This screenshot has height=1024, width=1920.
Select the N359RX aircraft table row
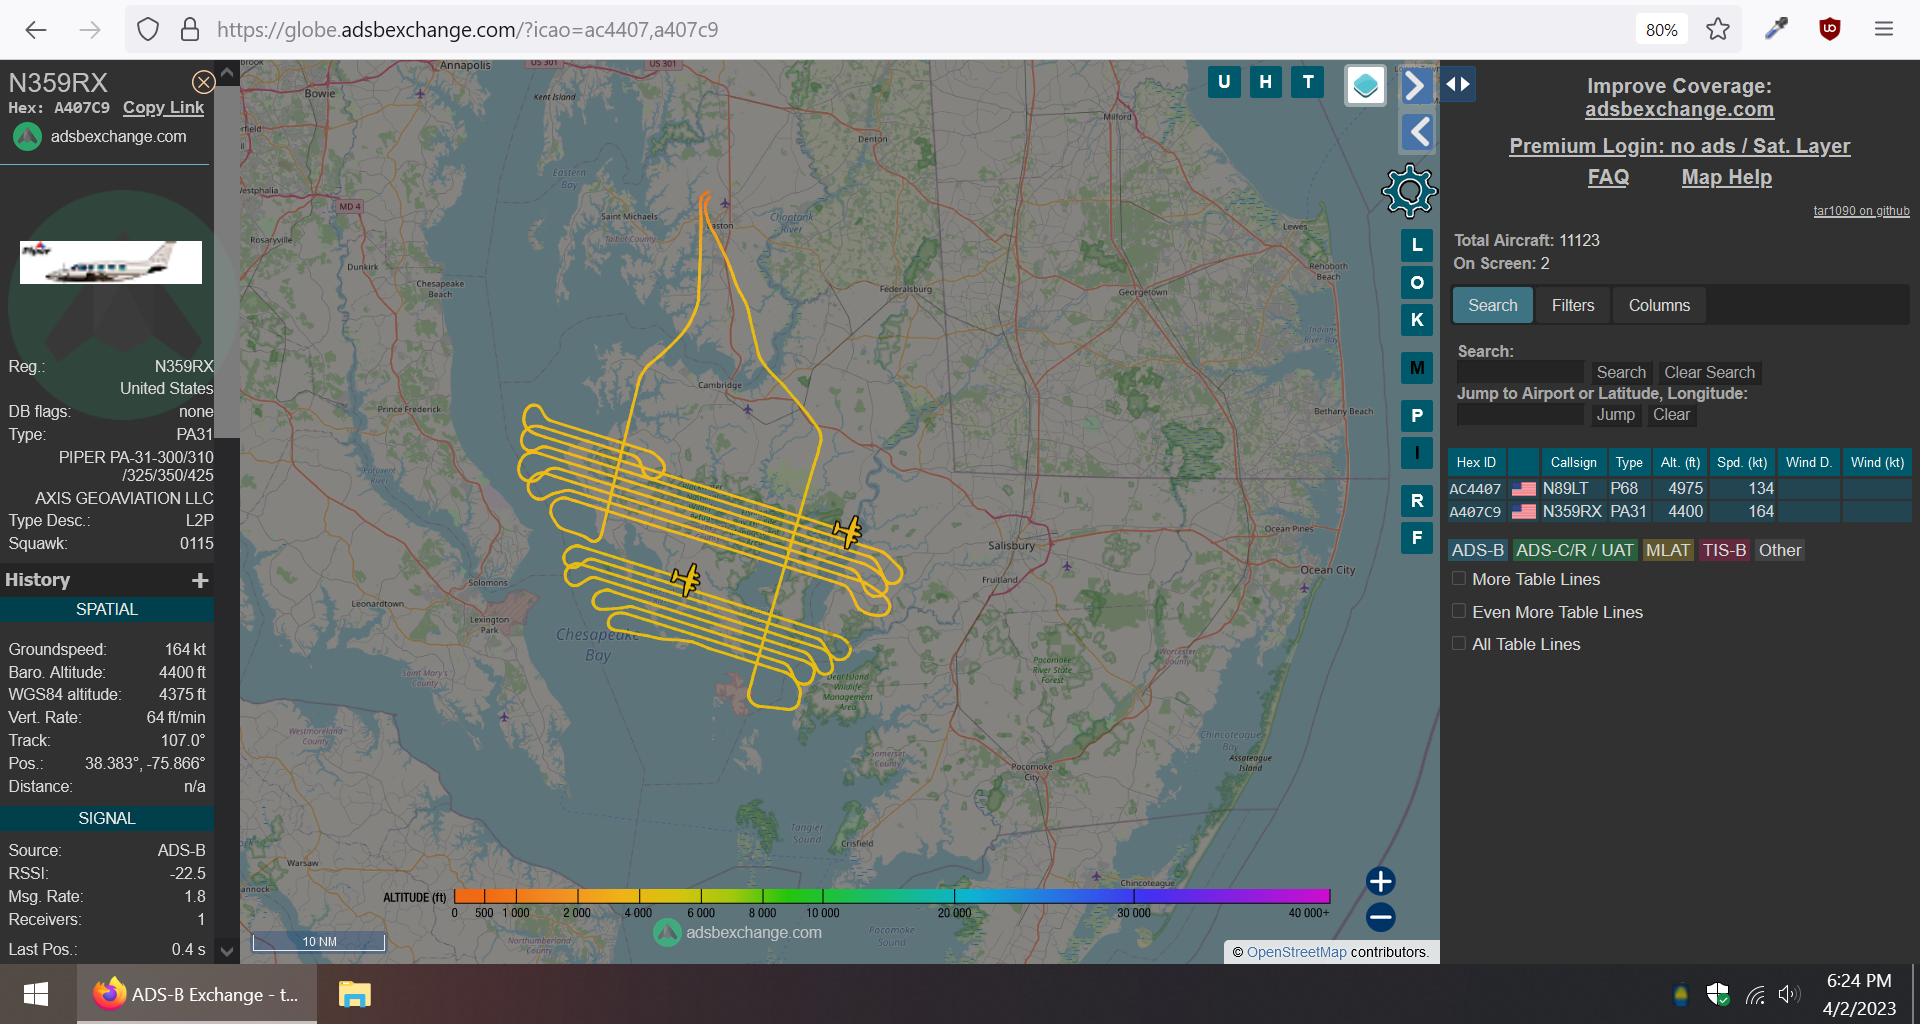[1679, 512]
